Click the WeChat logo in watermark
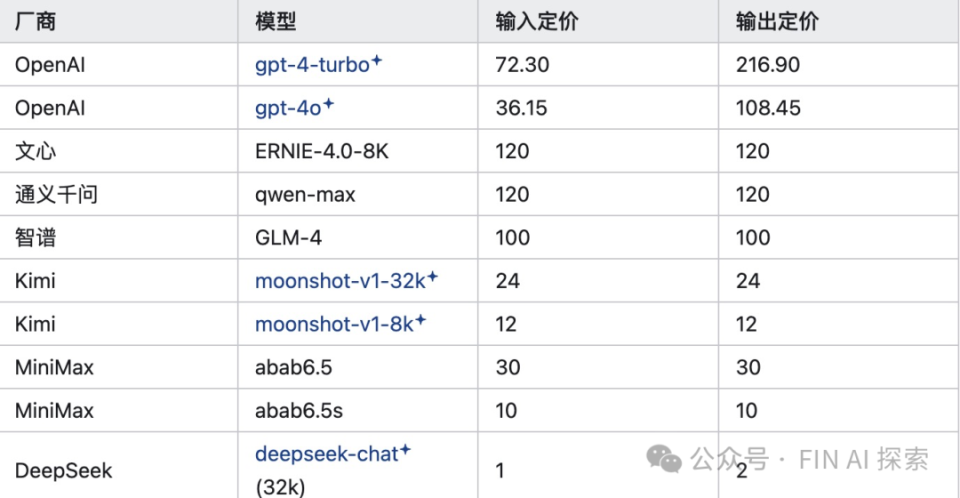Screen dimensions: 960x498 pos(664,459)
